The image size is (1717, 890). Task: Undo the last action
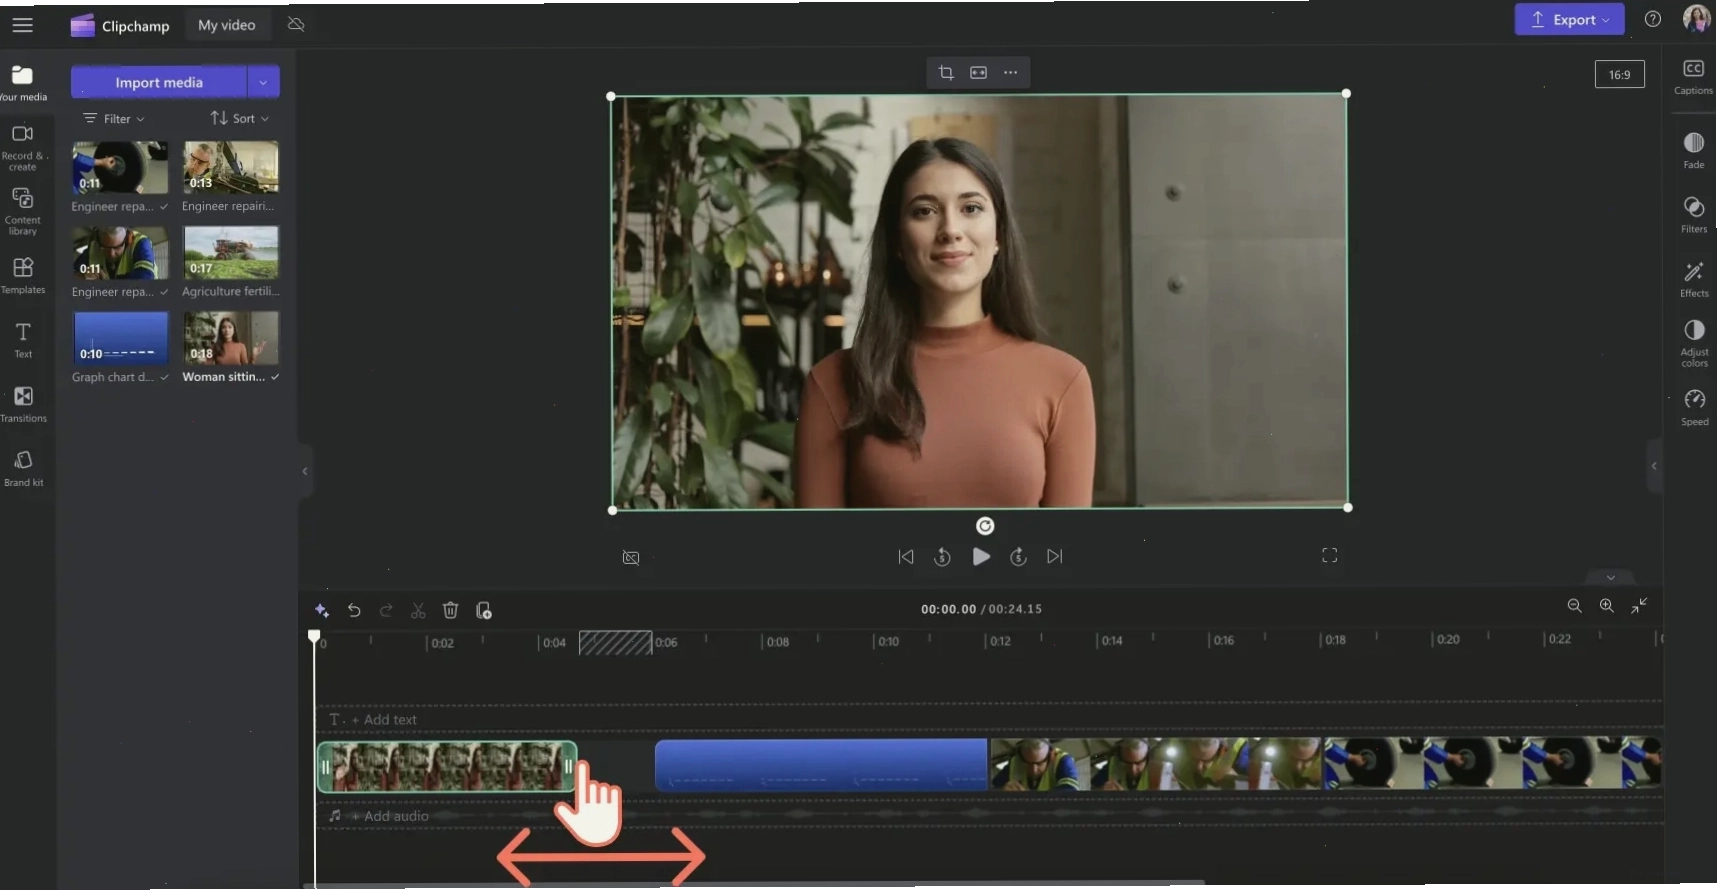coord(354,610)
